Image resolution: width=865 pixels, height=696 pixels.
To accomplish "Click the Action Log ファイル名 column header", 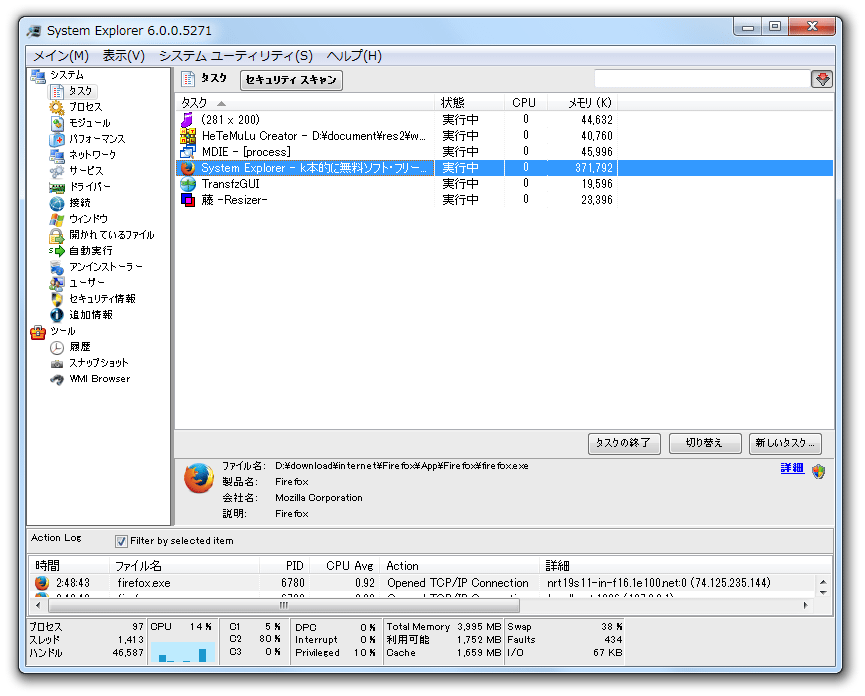I will point(185,566).
